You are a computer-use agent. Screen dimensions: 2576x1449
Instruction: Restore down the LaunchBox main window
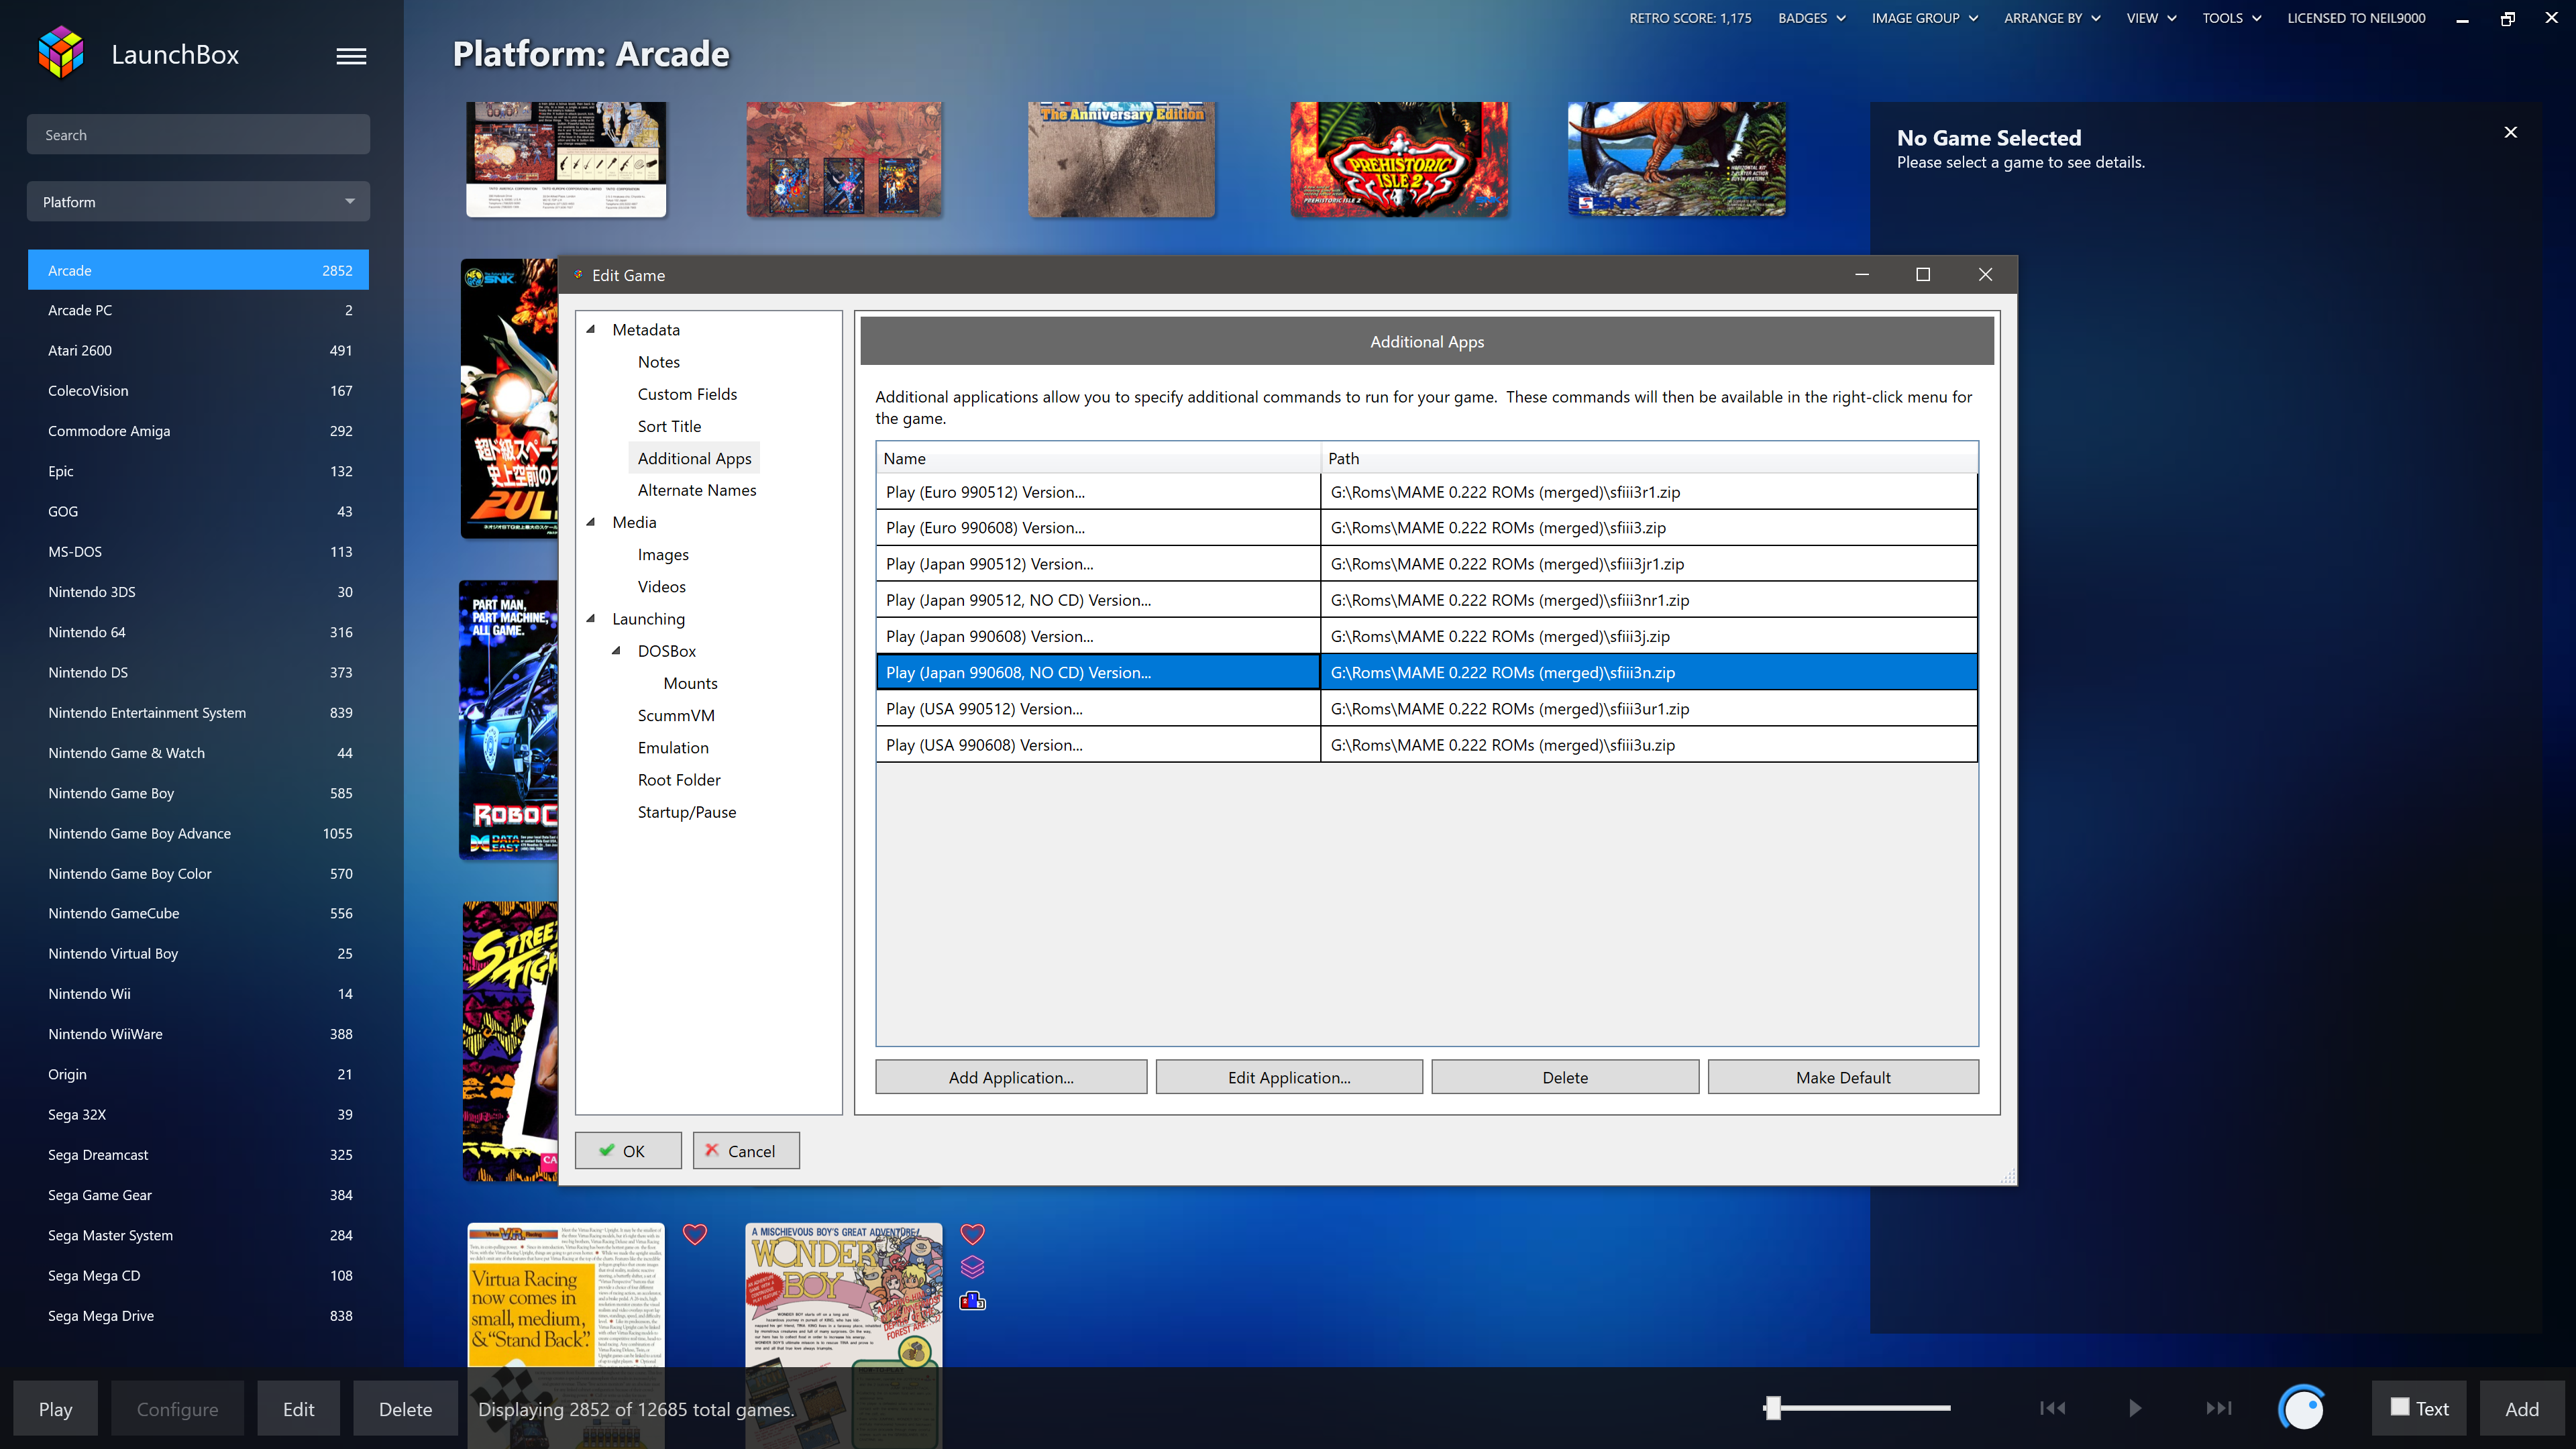pyautogui.click(x=2507, y=18)
